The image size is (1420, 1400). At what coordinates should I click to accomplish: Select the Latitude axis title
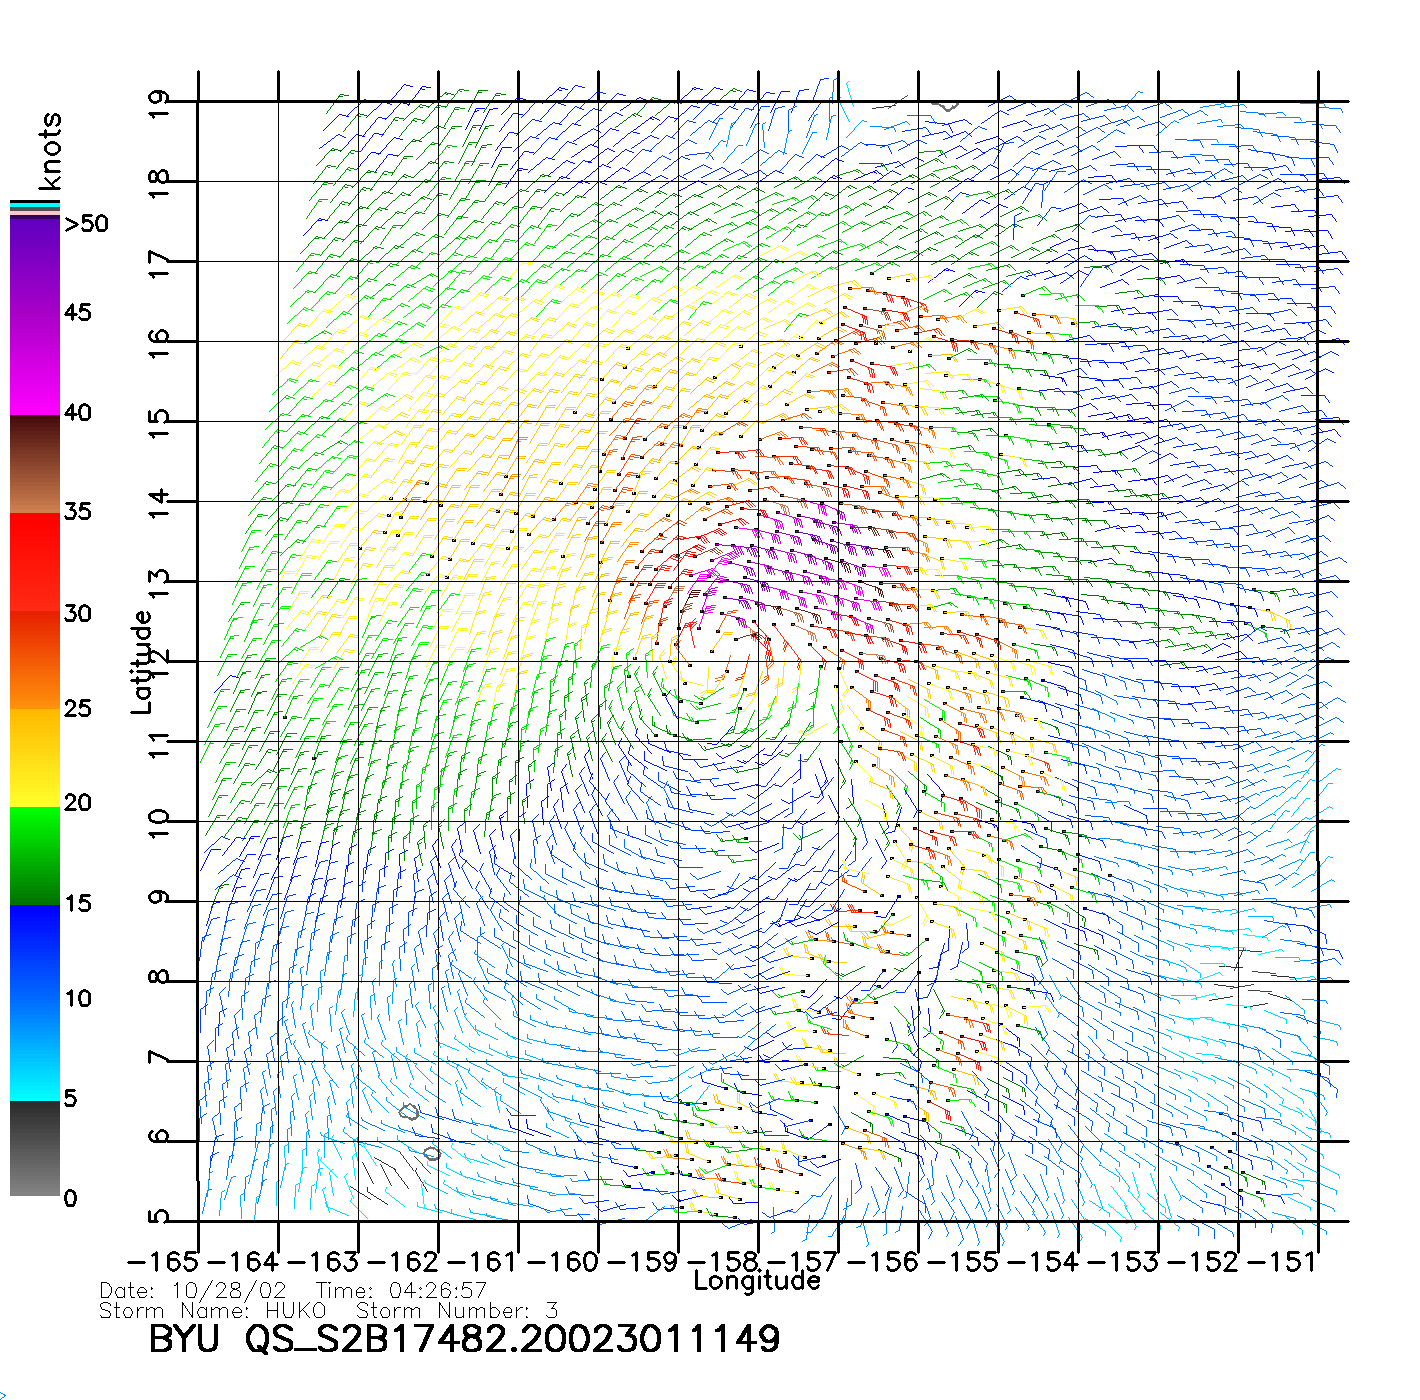142,662
